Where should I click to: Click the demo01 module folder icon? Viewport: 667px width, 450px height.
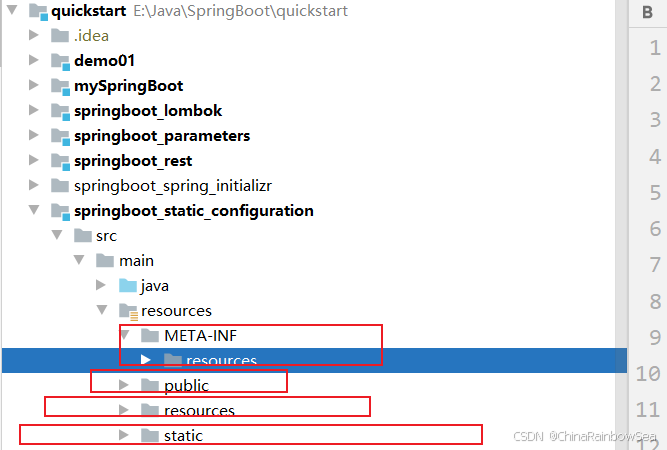click(60, 61)
